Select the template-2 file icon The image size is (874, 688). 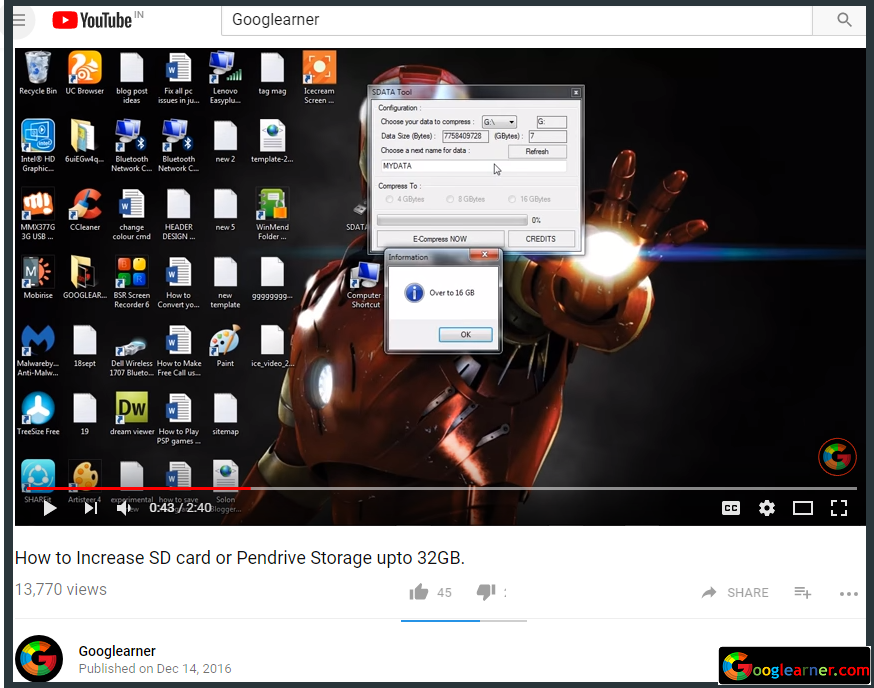tap(272, 142)
